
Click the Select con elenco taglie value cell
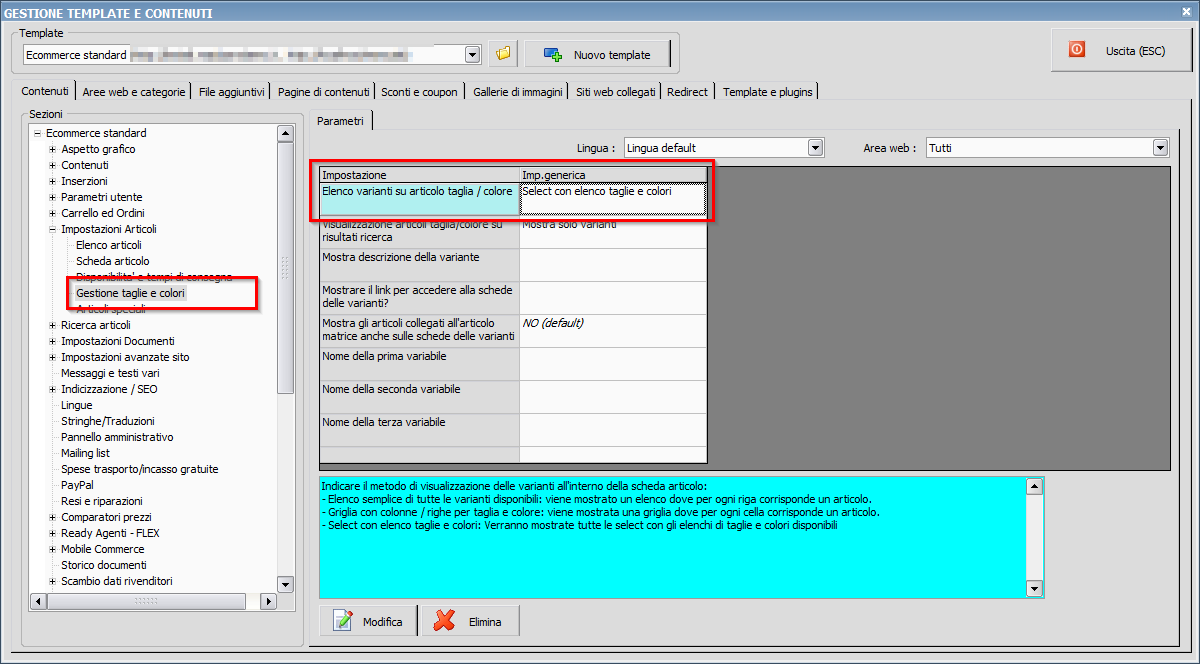[613, 199]
